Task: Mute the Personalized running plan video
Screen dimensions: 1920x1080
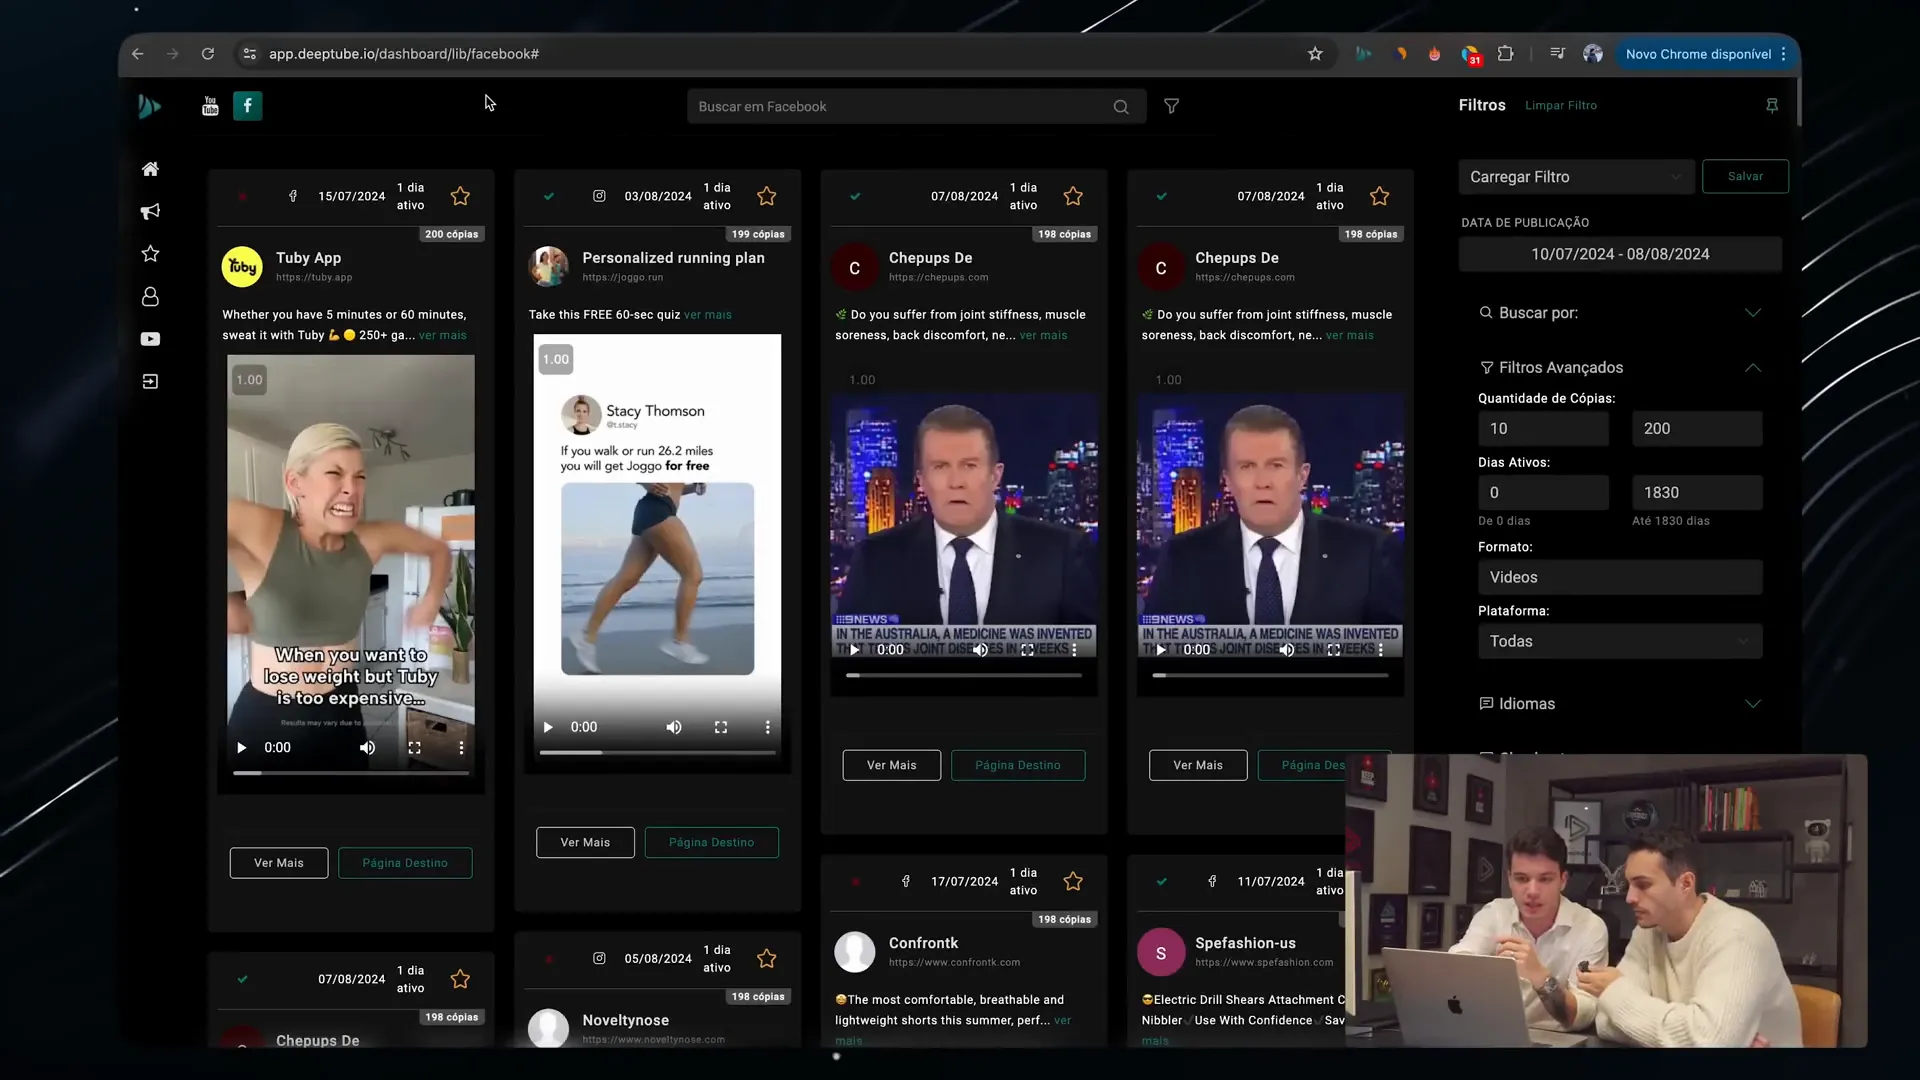Action: coord(674,727)
